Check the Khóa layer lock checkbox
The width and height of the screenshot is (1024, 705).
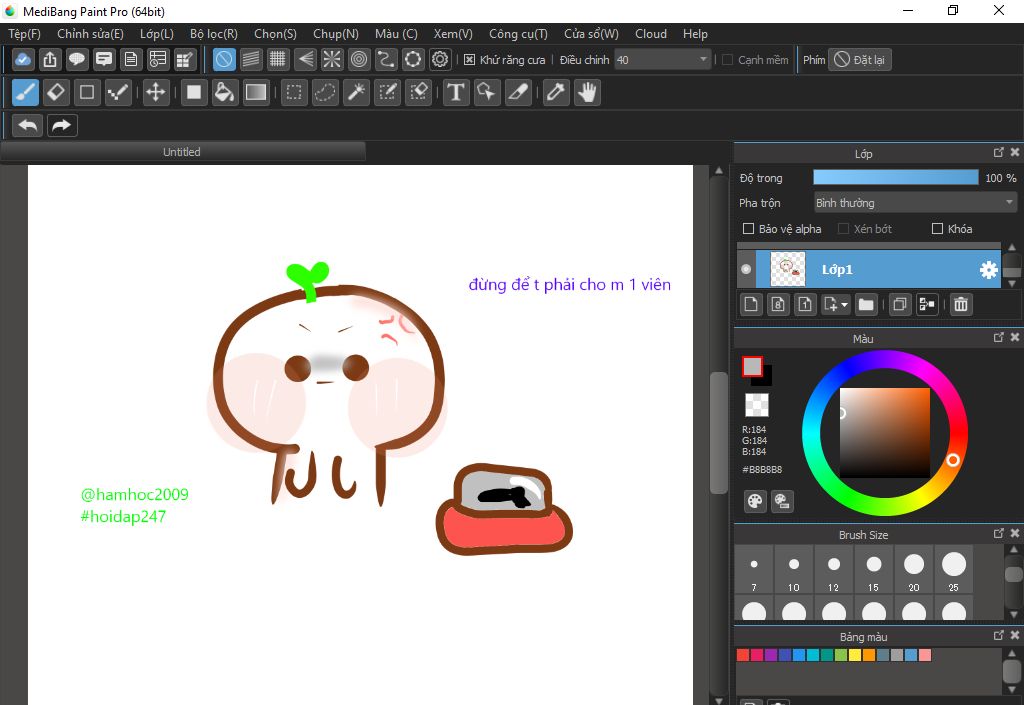[x=937, y=228]
